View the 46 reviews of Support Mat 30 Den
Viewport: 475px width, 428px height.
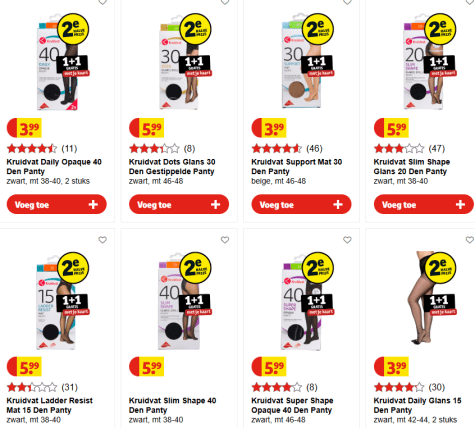coord(314,149)
